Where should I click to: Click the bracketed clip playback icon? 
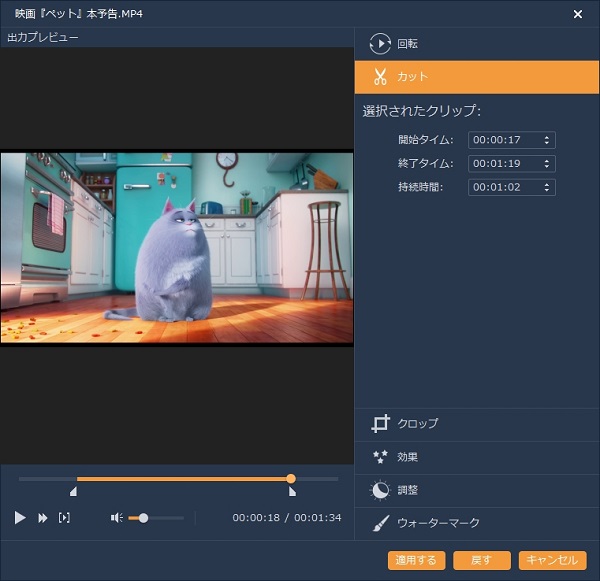(65, 518)
